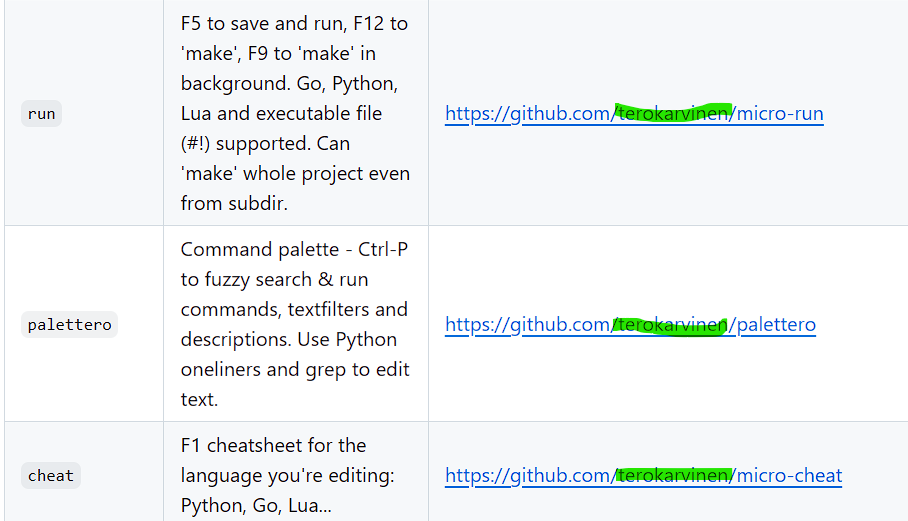Click the '(#!) supported. Can' text line
This screenshot has height=521, width=908.
tap(265, 144)
